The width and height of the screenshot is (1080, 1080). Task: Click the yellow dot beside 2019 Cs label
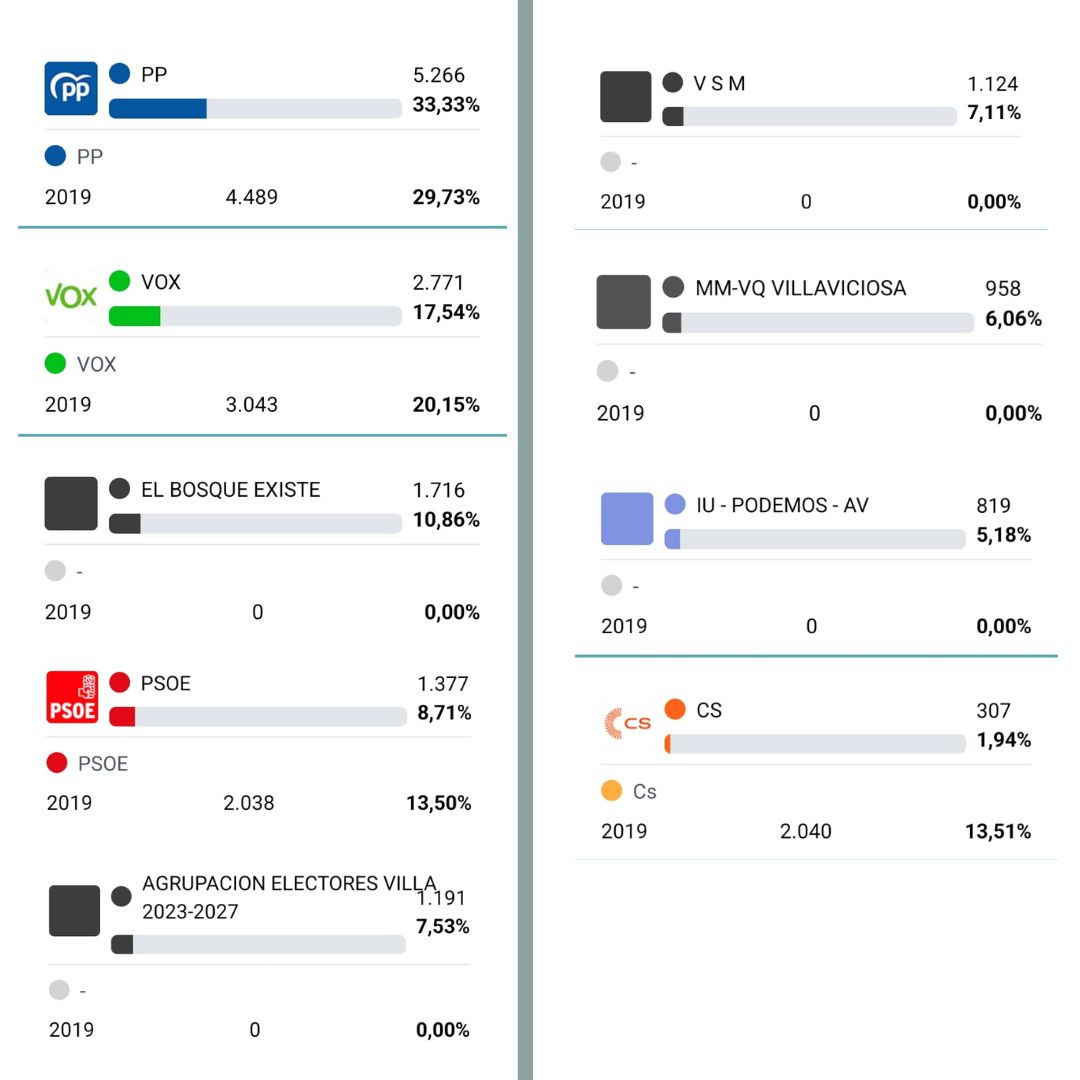(611, 791)
